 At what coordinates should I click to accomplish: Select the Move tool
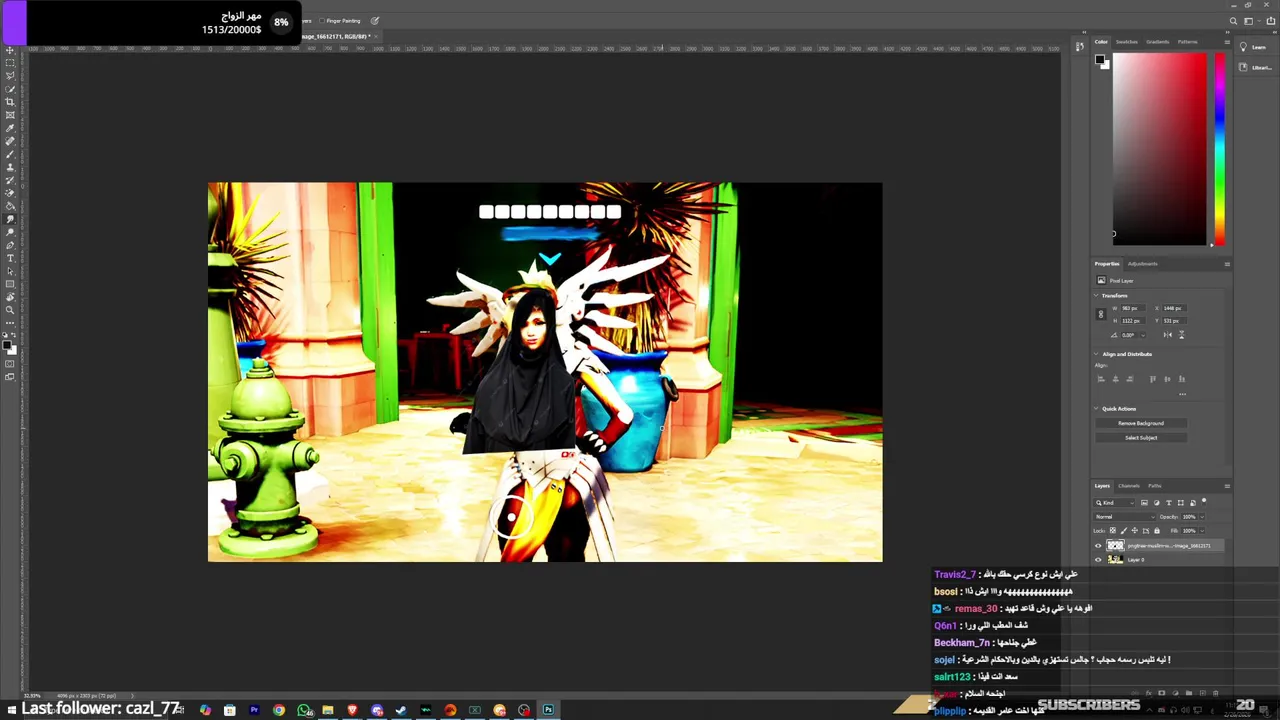[9, 50]
